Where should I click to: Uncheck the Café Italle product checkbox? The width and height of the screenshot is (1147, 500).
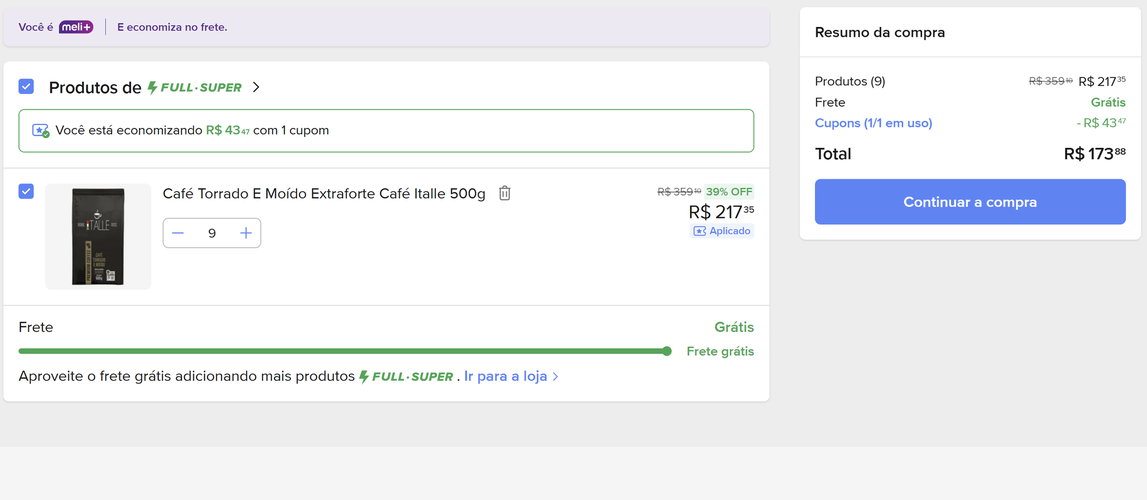tap(26, 192)
